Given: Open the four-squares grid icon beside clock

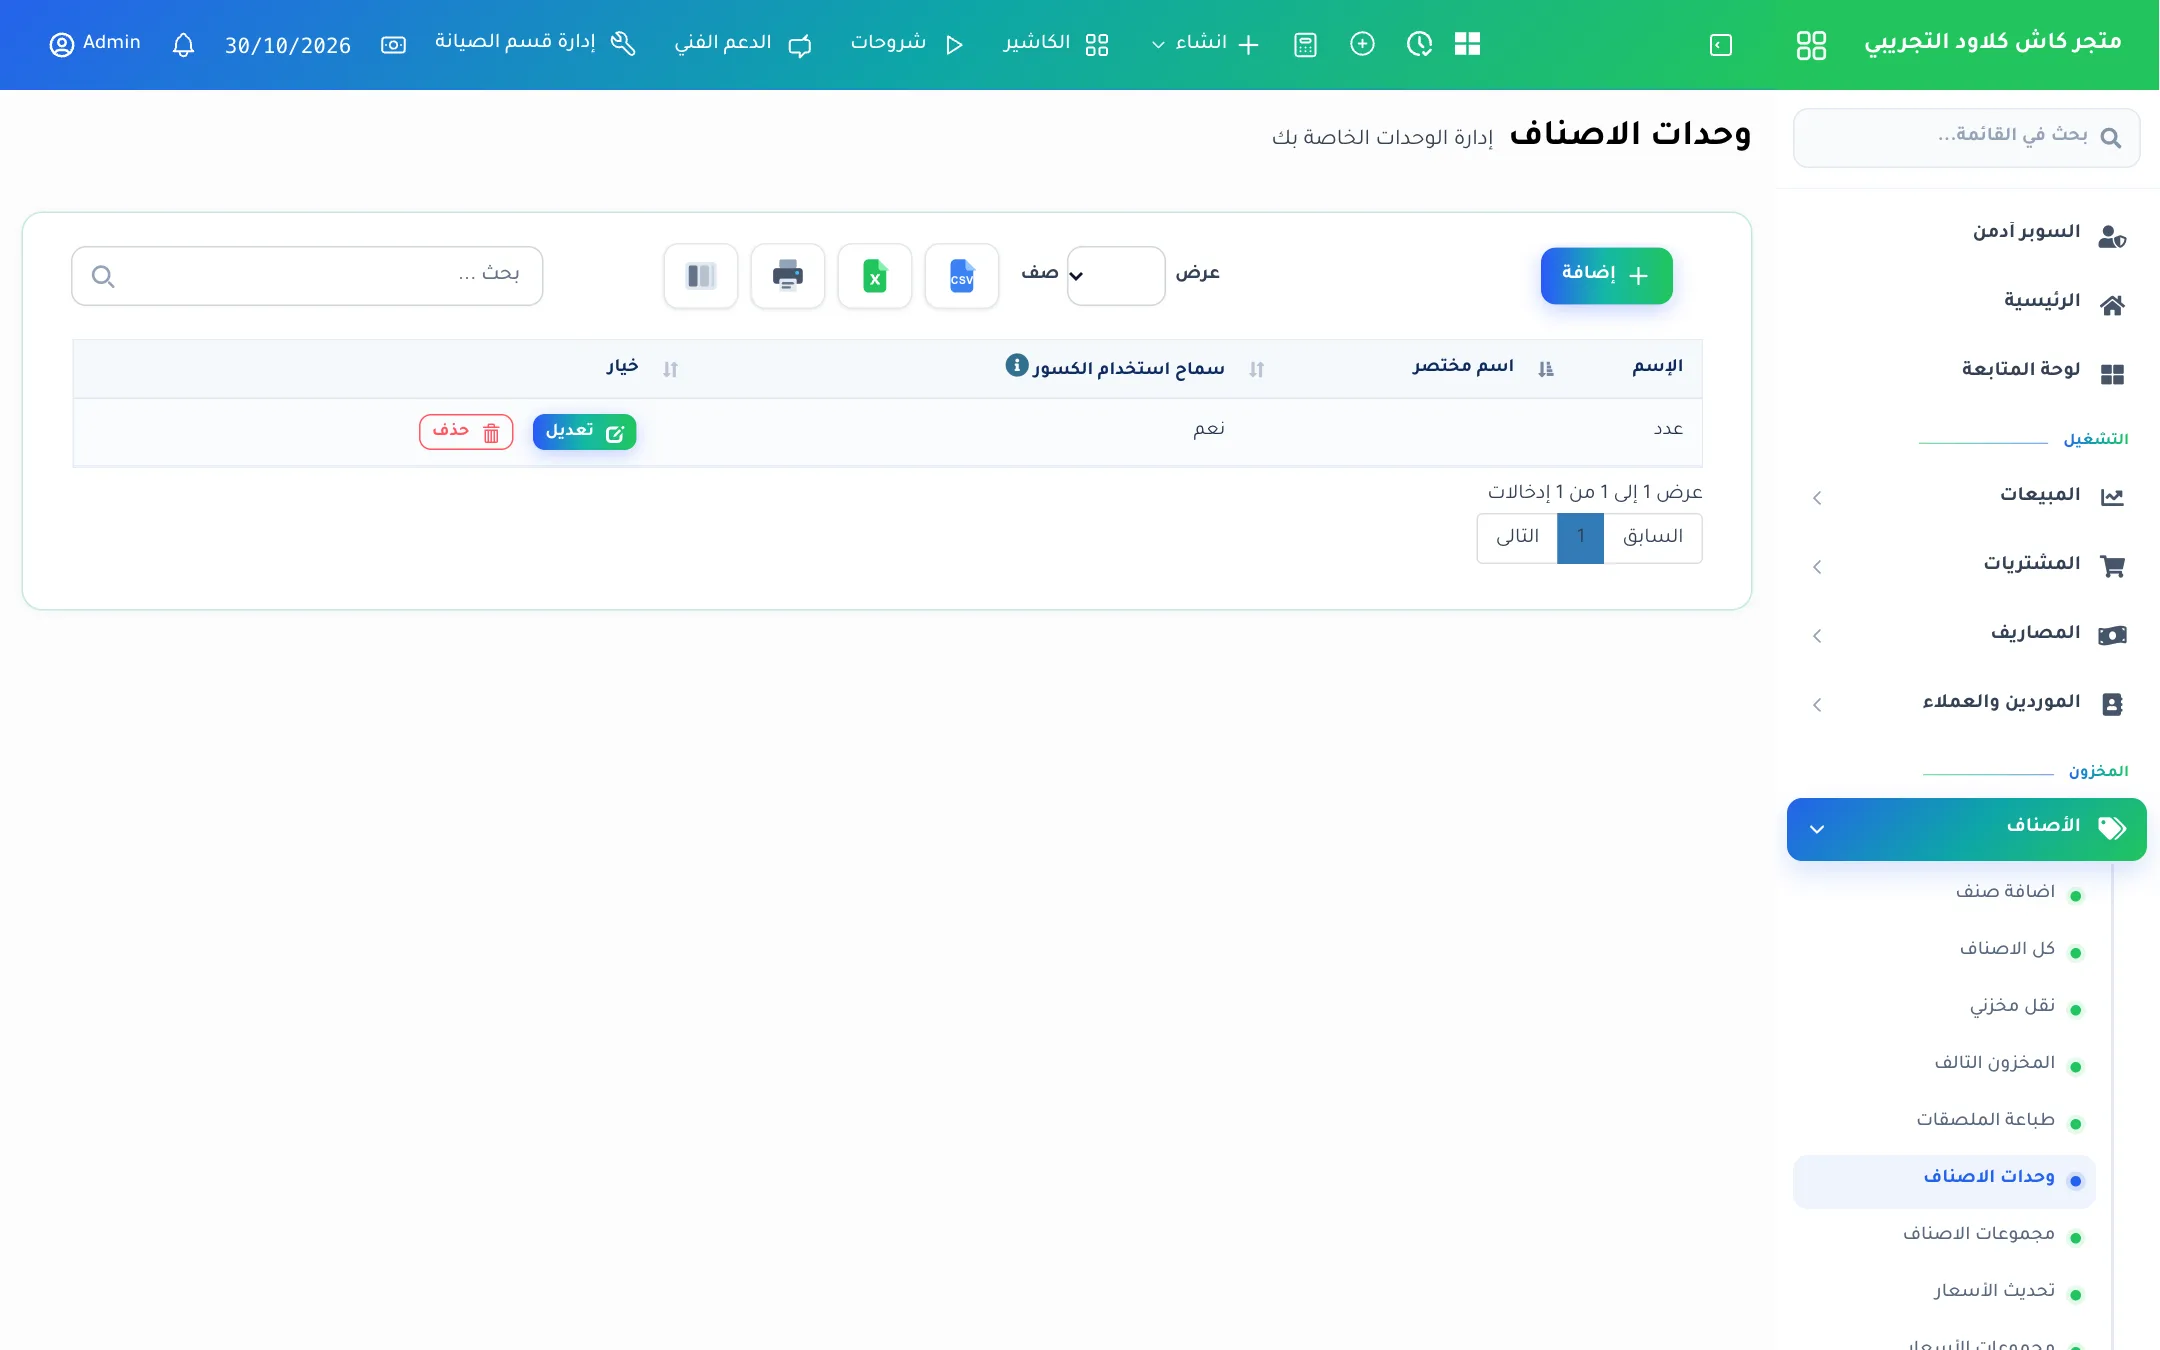Looking at the screenshot, I should tap(1467, 44).
